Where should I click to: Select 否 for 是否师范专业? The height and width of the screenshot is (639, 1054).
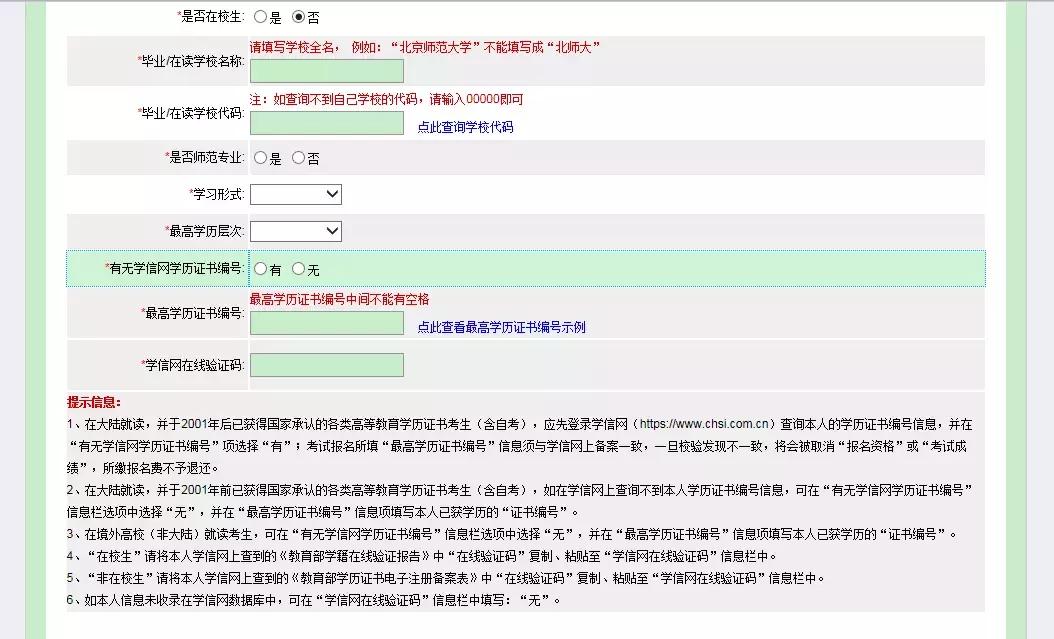click(x=297, y=157)
